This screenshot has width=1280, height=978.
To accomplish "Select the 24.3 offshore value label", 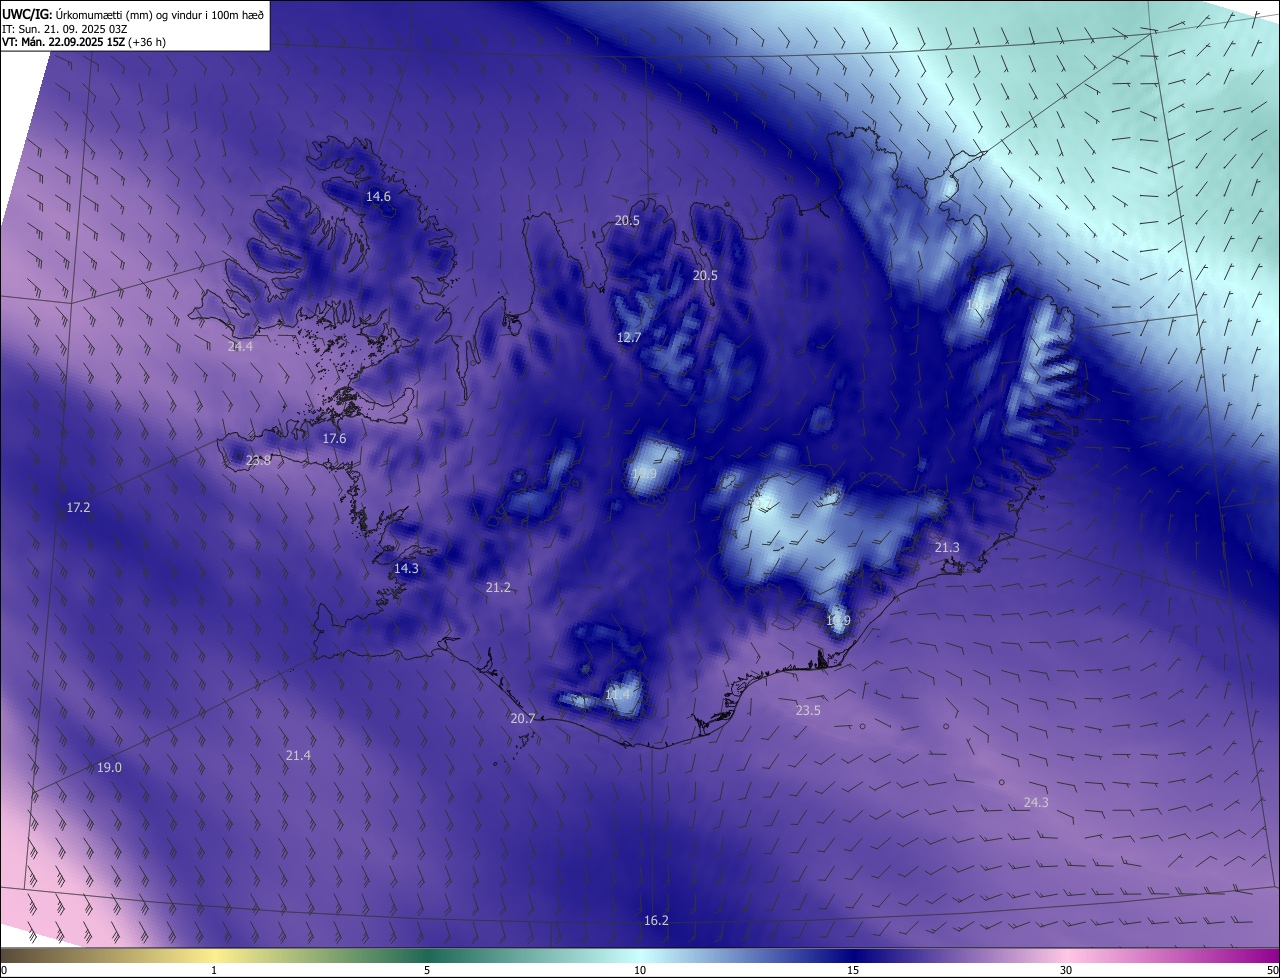I will (x=1036, y=803).
